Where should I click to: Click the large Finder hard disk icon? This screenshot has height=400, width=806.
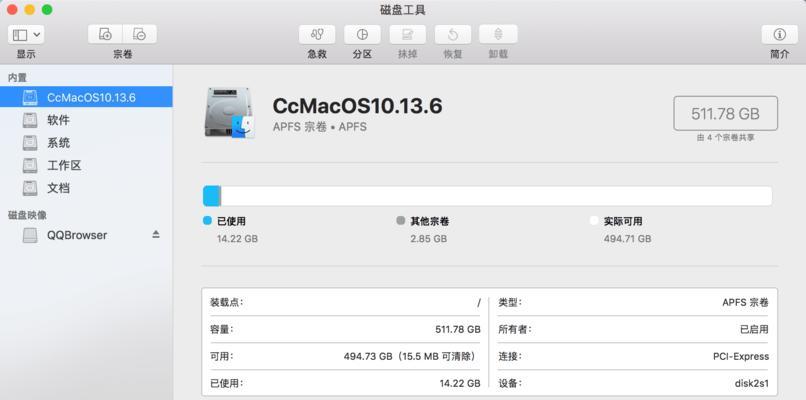(x=229, y=113)
